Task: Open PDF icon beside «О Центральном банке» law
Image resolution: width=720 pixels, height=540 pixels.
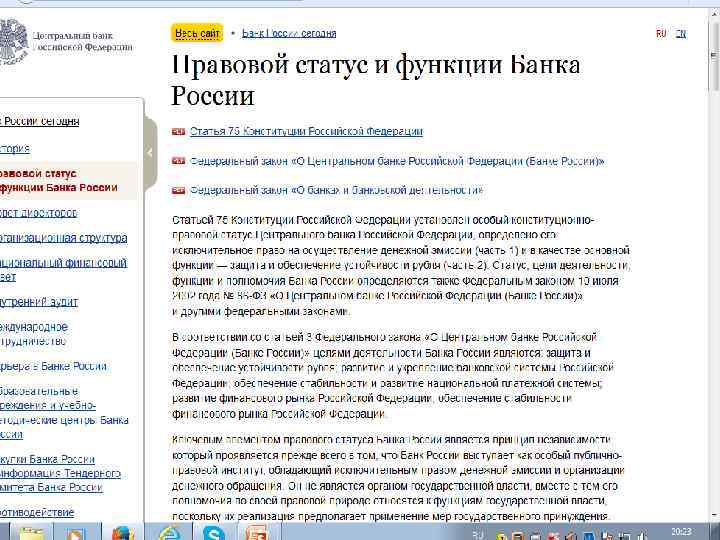Action: [x=179, y=161]
